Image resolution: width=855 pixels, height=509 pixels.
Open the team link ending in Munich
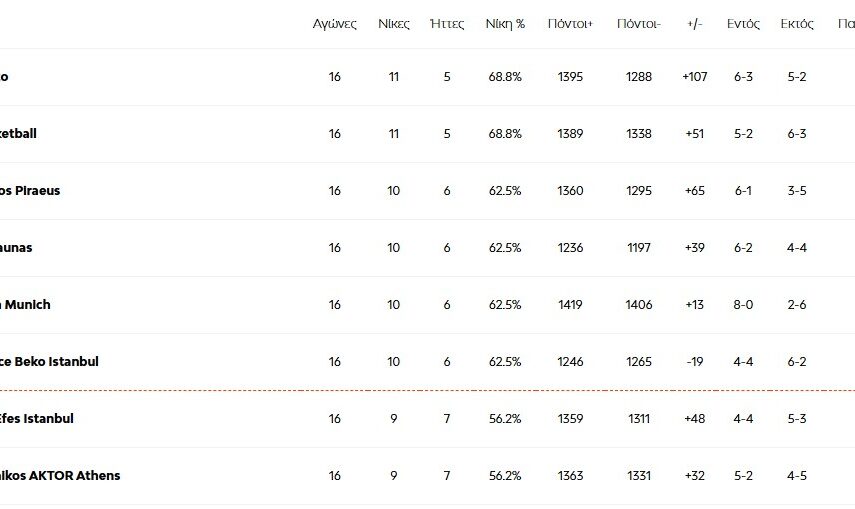[26, 305]
